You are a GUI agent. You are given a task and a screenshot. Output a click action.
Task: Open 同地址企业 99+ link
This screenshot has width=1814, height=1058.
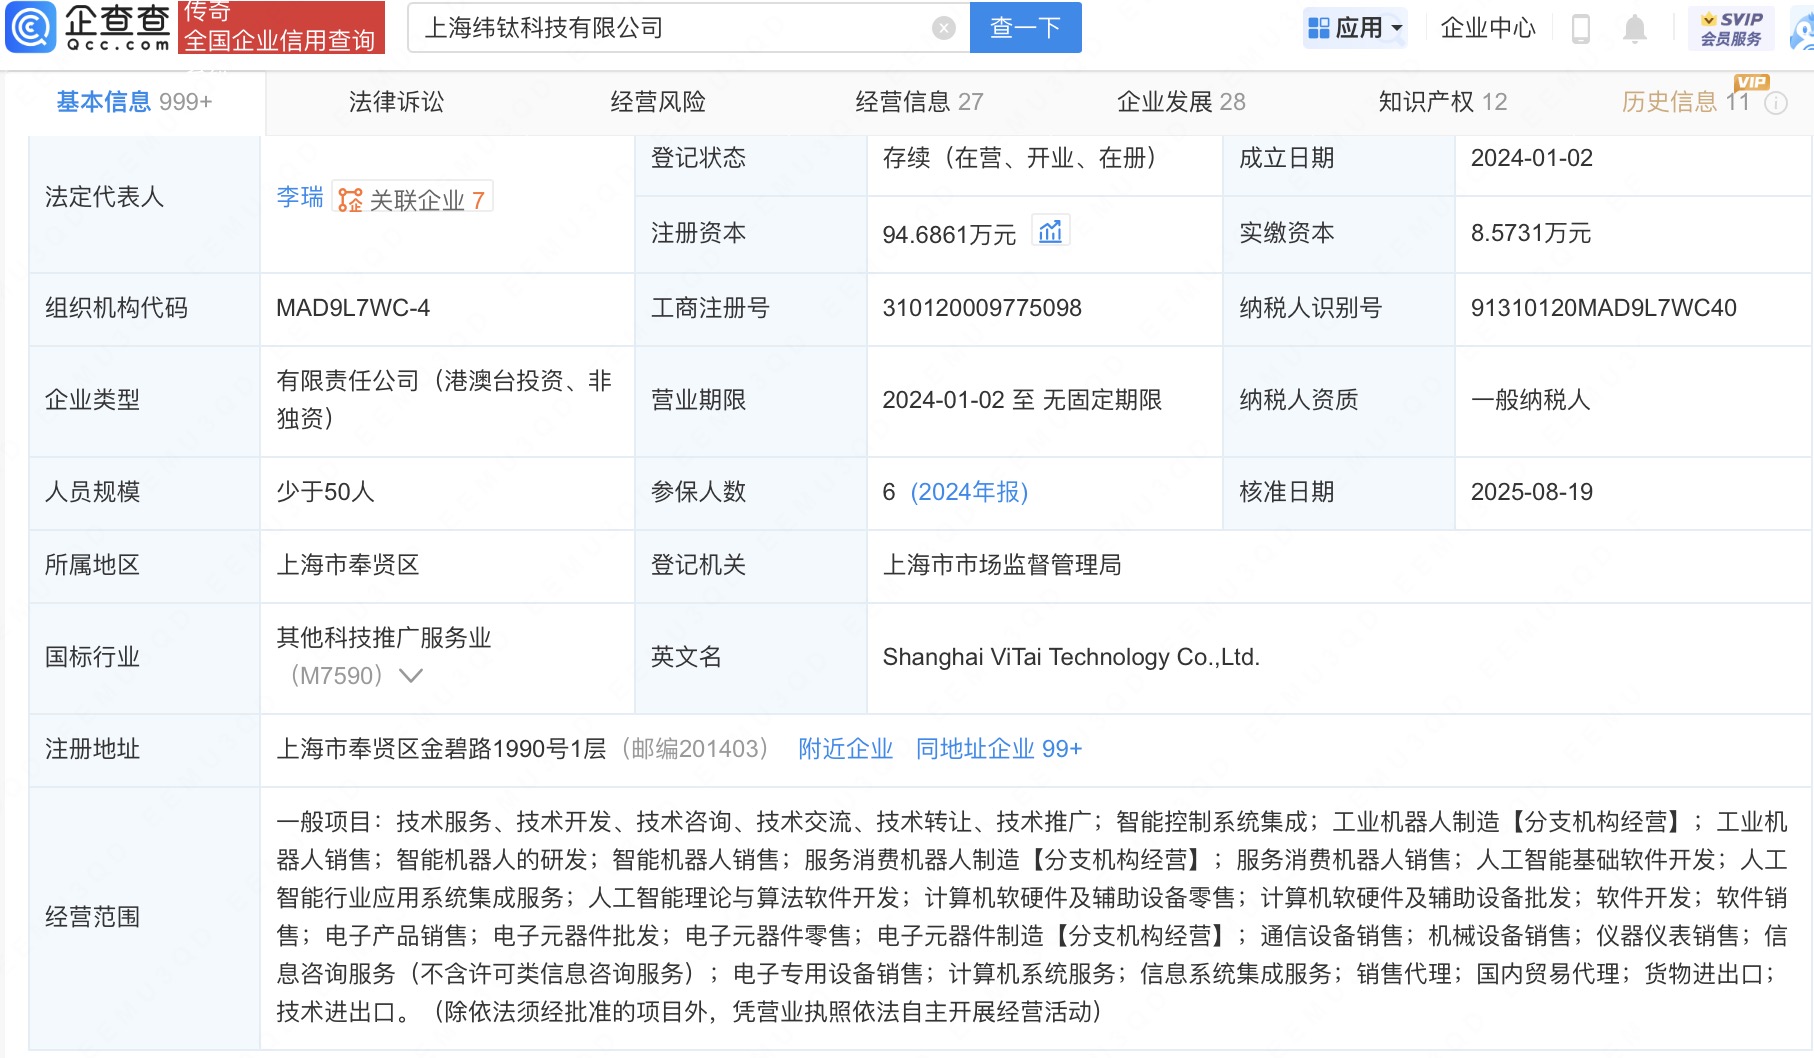[x=998, y=749]
